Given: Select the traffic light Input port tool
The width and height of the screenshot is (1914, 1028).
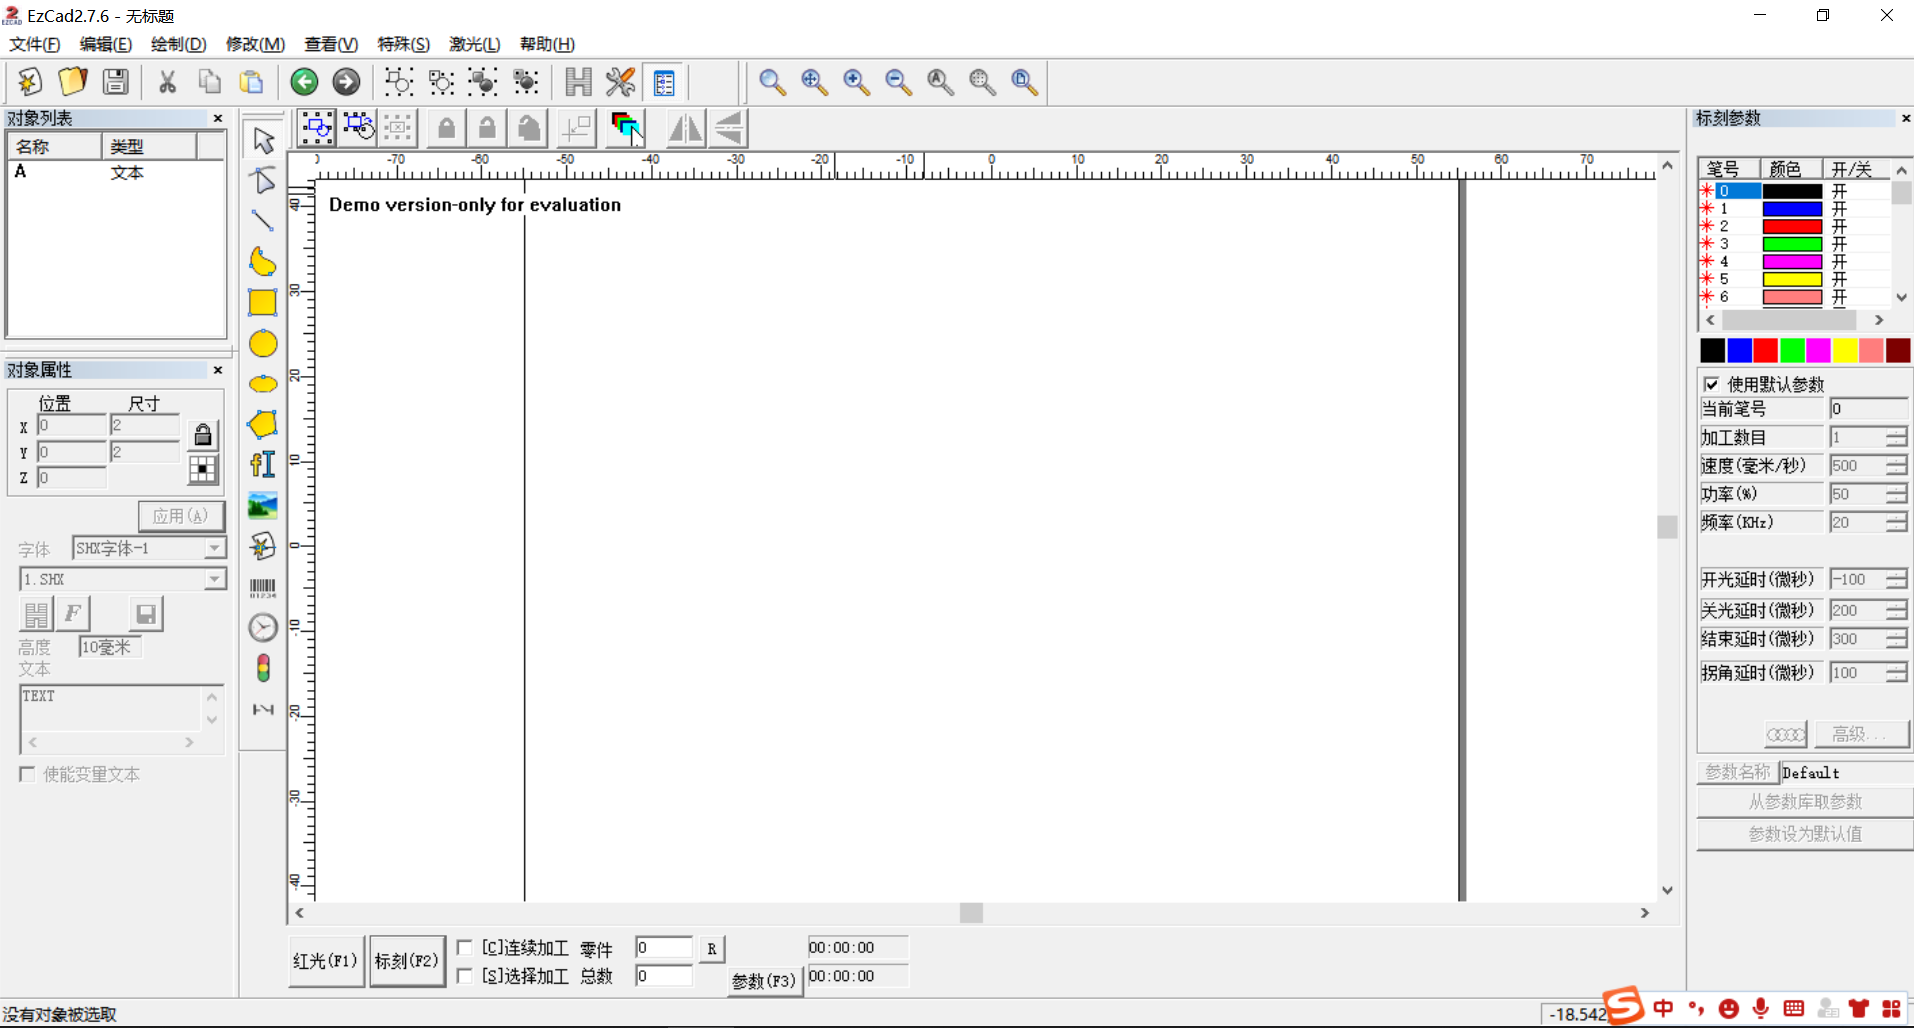Looking at the screenshot, I should coord(263,668).
